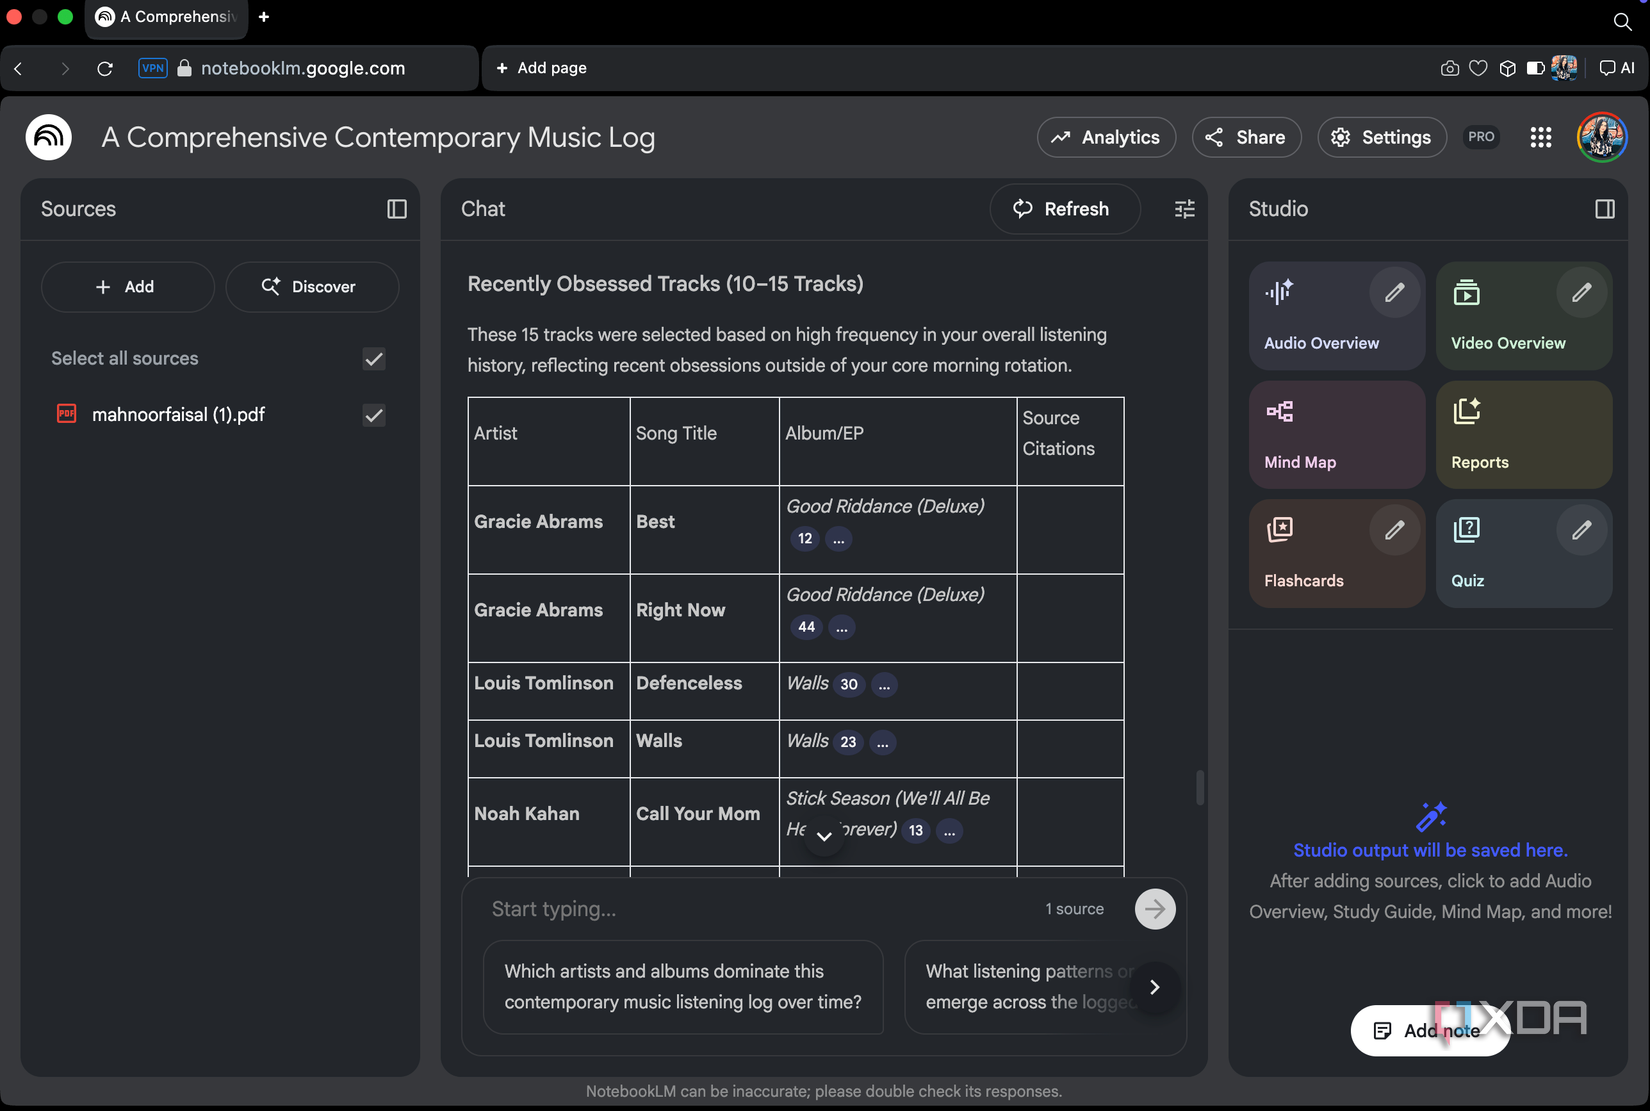
Task: Open citation 30 in Defenceless row
Action: tap(849, 685)
